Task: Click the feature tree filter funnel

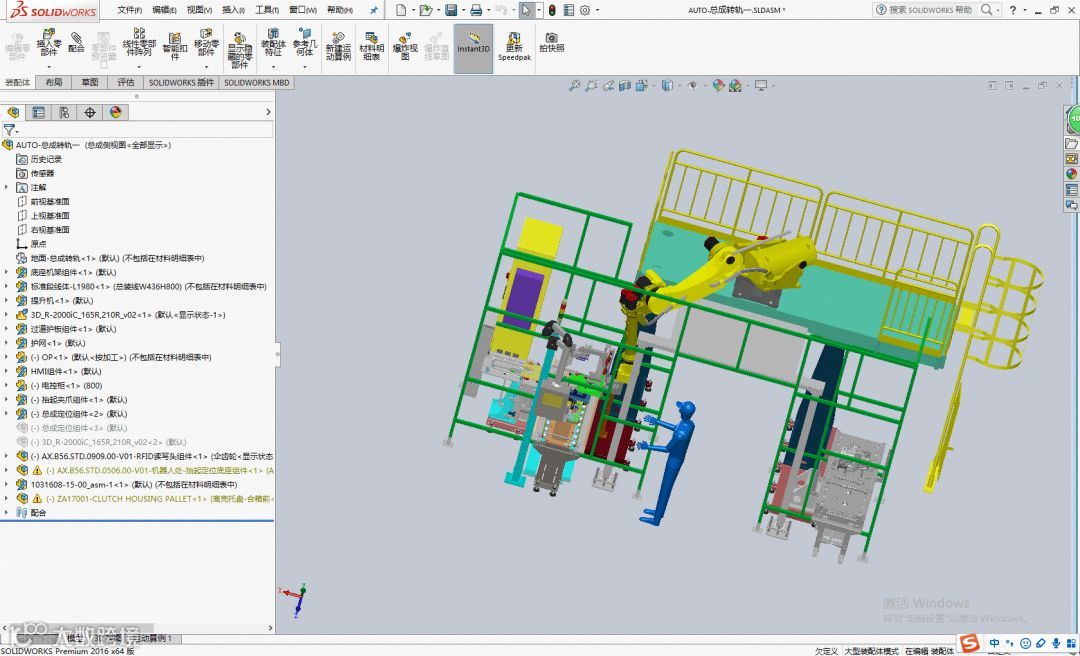Action: (x=8, y=130)
